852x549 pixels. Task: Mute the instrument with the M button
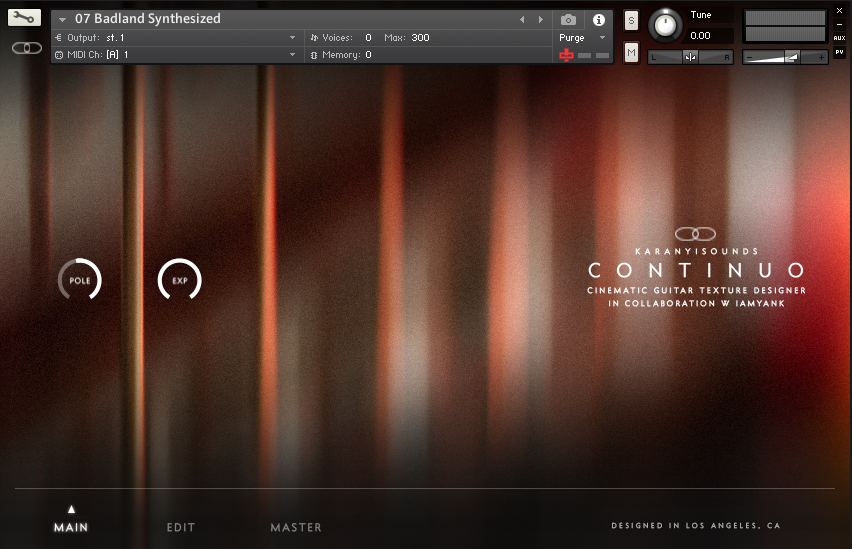pos(631,53)
